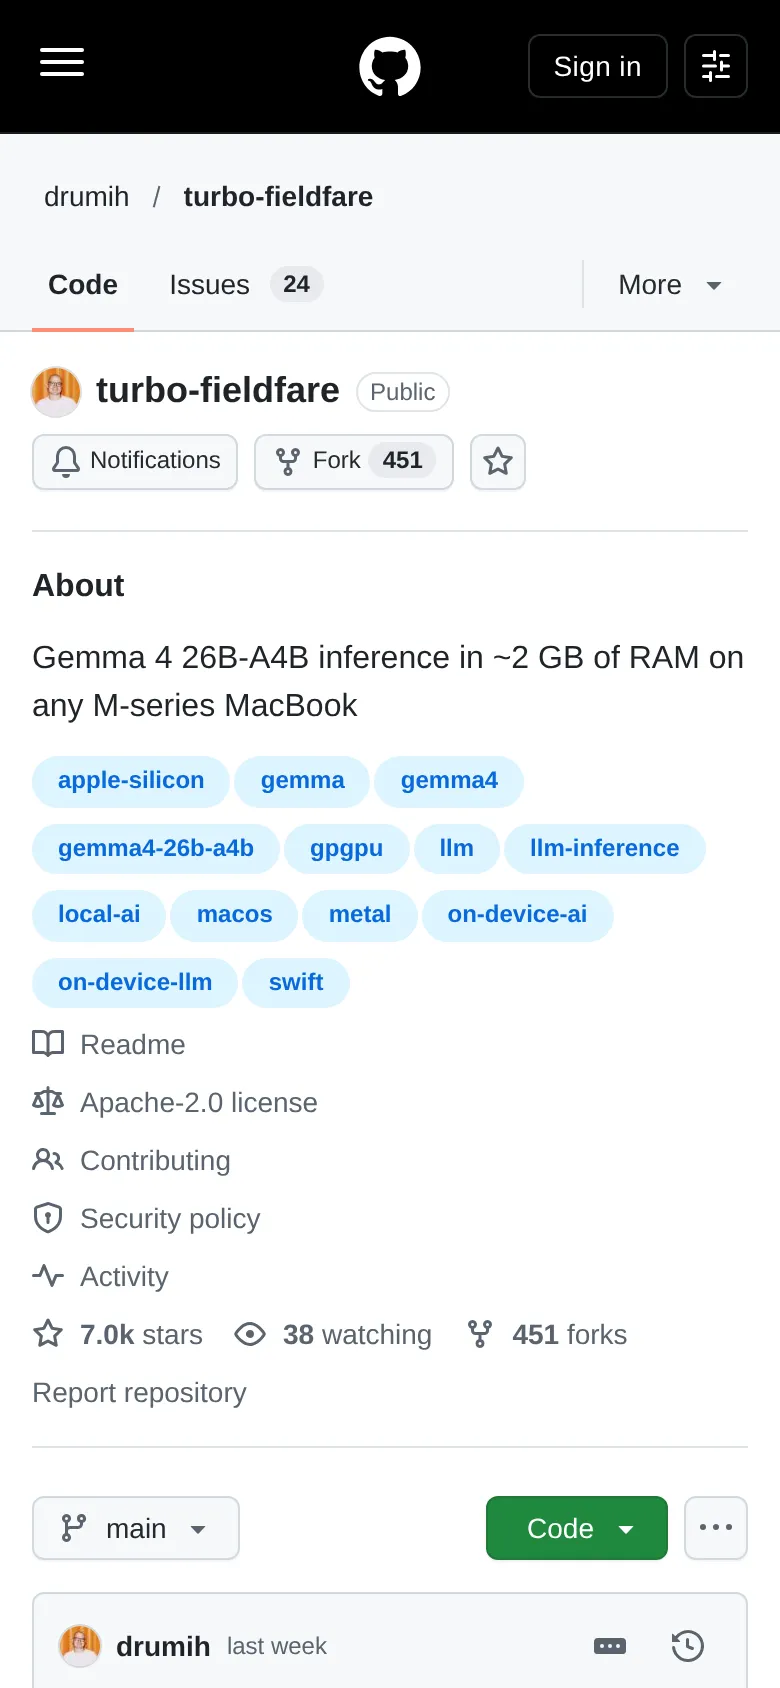Open Contributing guidelines link
The height and width of the screenshot is (1688, 780).
[x=132, y=1161]
